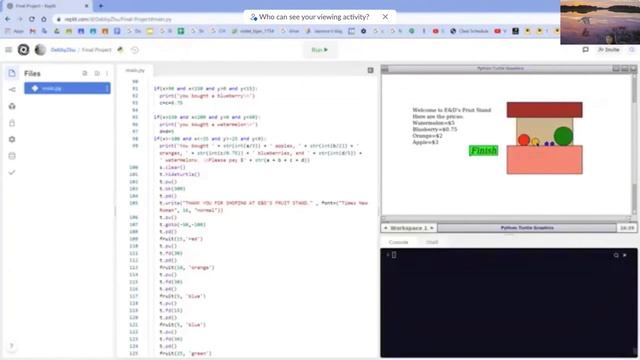The image size is (640, 360).
Task: Switch to the Shell tab
Action: [432, 242]
